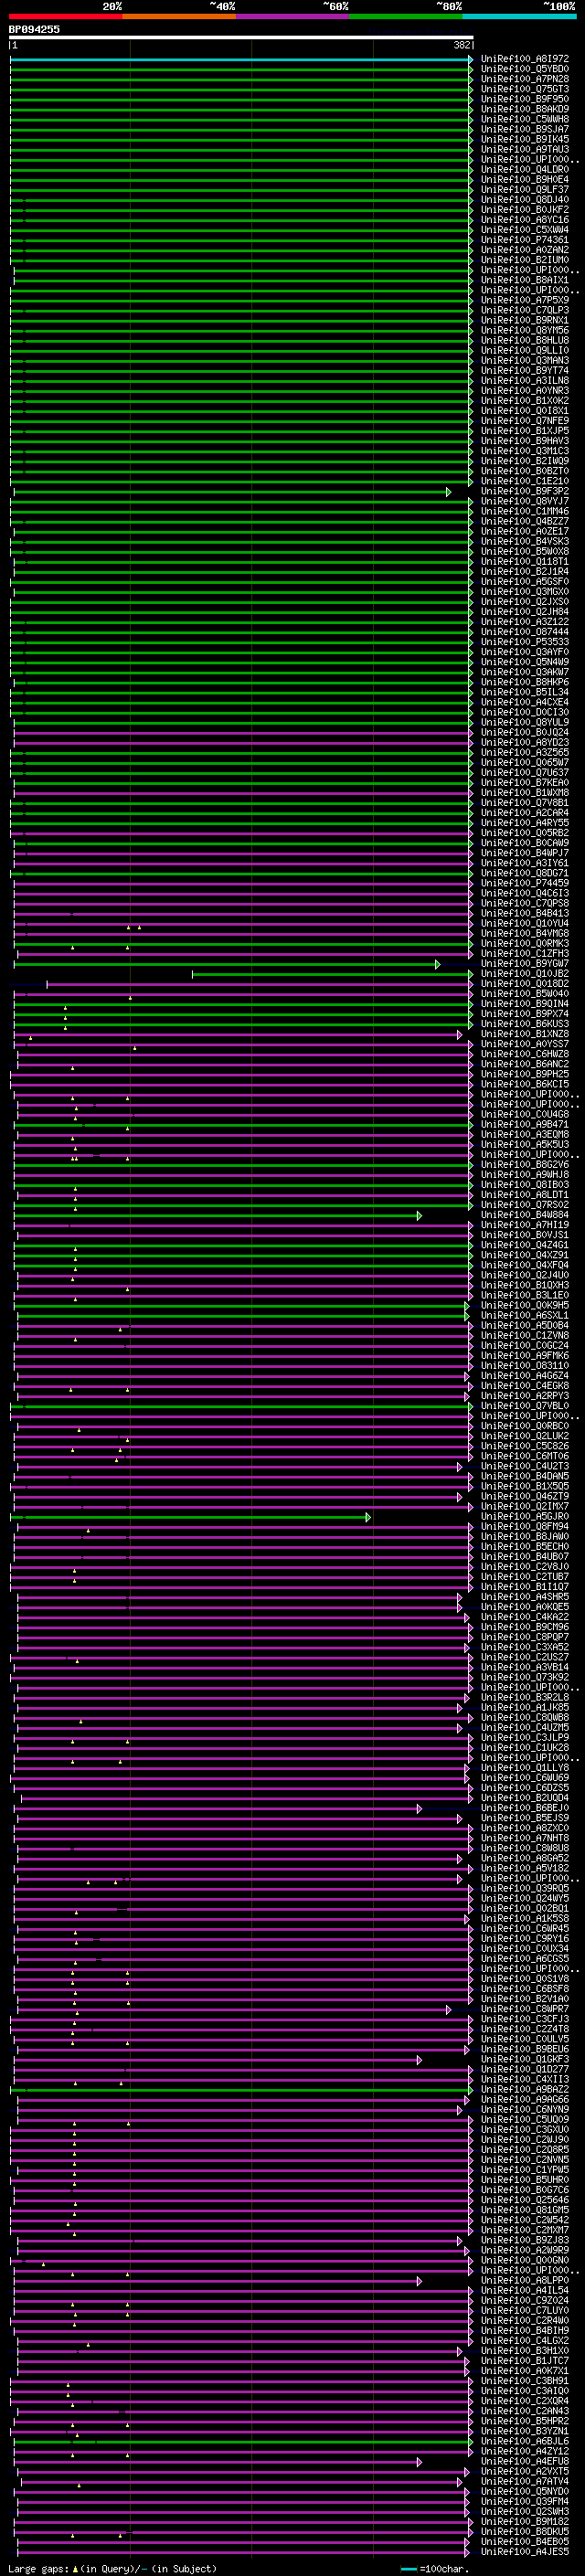The height and width of the screenshot is (2576, 585).
Task: Select the label UniRef100_B6ANC2
Action: coord(525,1064)
